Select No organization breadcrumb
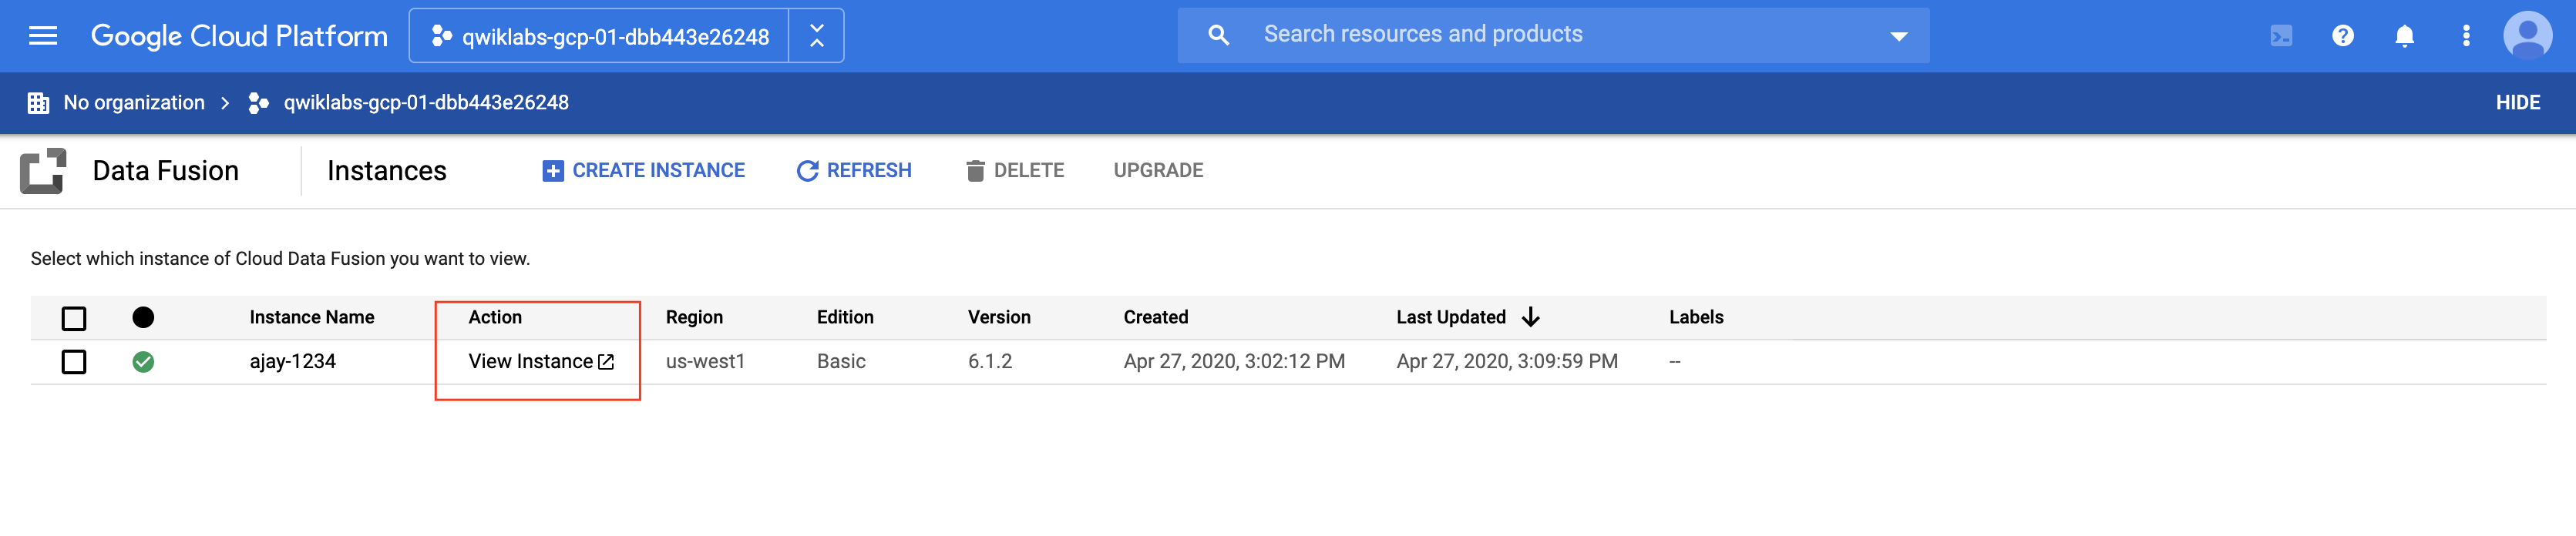The height and width of the screenshot is (536, 2576). (x=134, y=103)
